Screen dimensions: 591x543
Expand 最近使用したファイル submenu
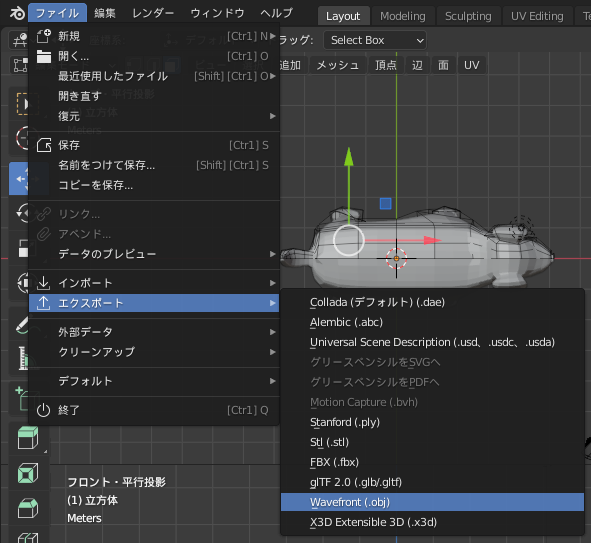tap(154, 76)
